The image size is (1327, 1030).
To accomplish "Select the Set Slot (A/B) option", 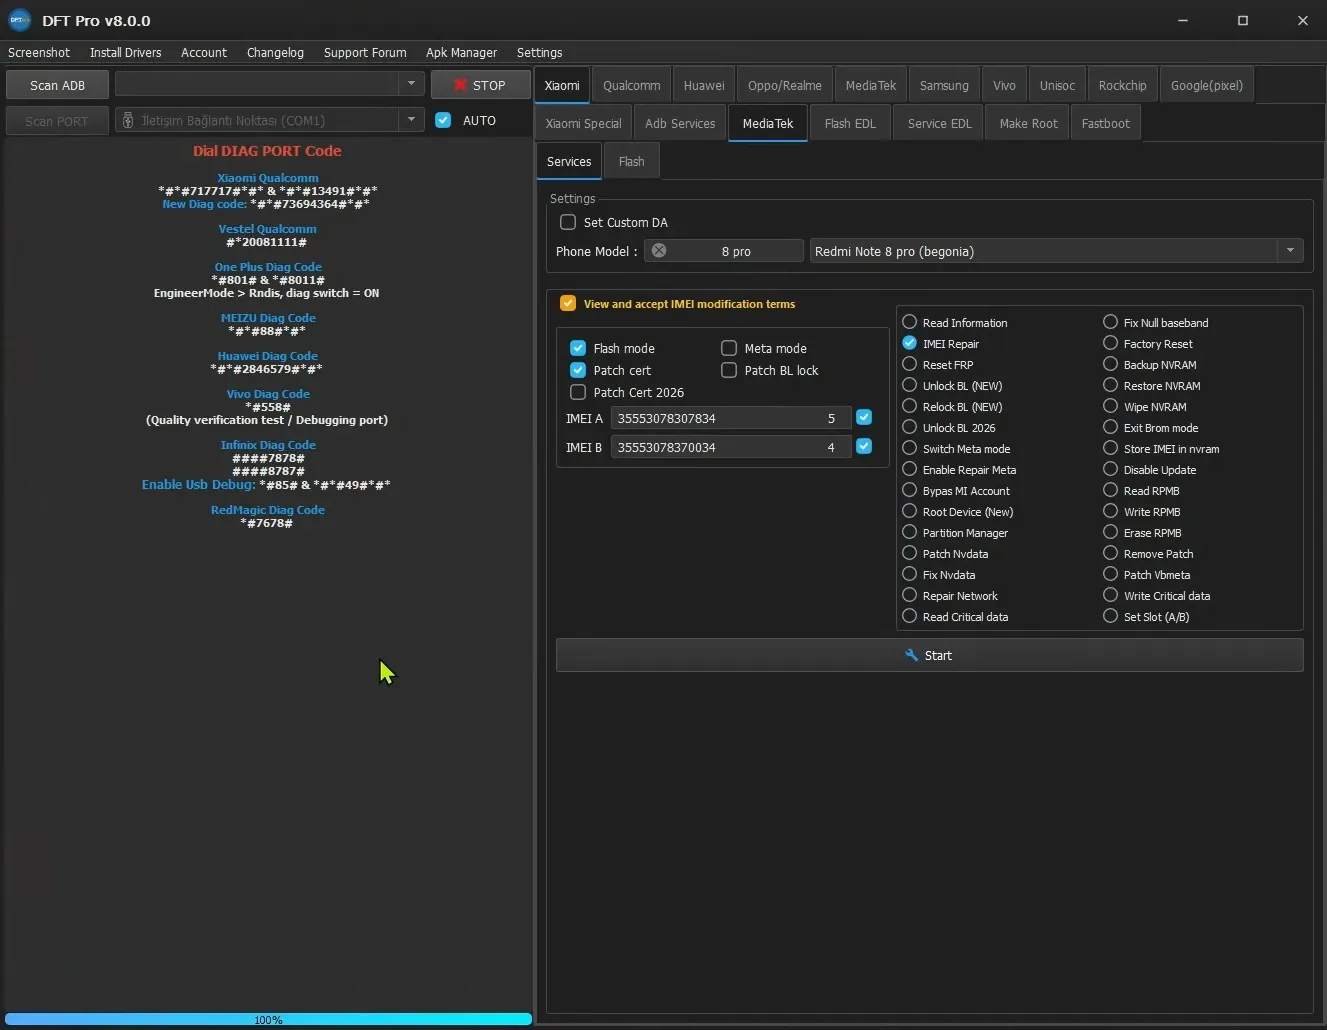I will click(x=1110, y=616).
